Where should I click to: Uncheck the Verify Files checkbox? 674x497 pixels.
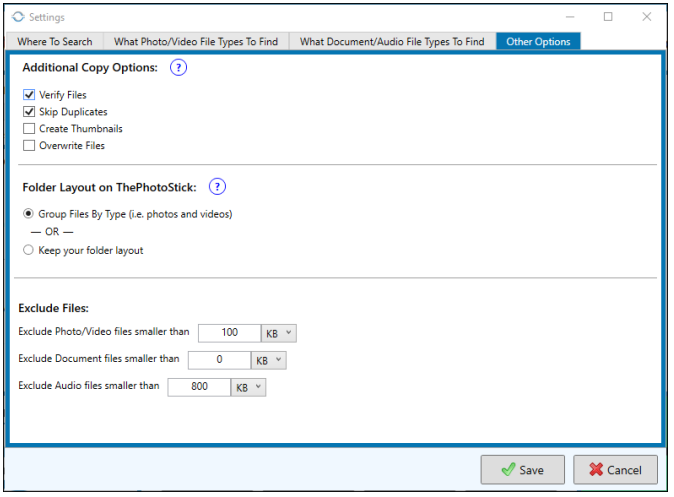(x=29, y=95)
